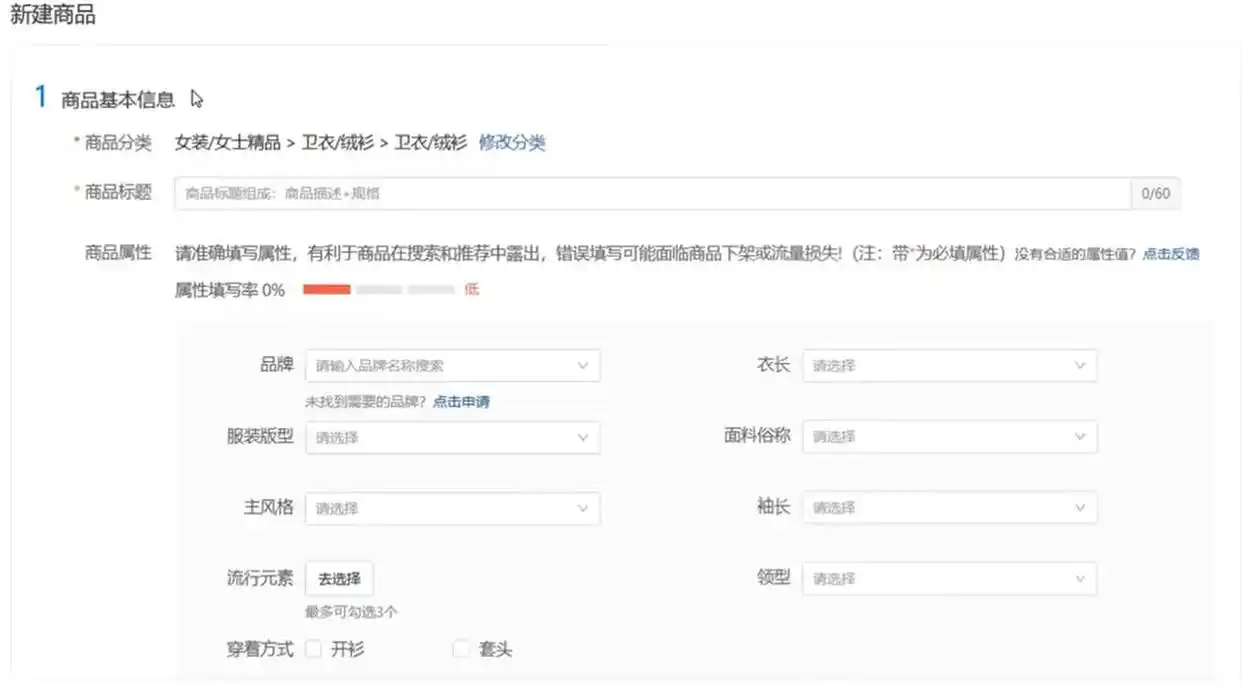This screenshot has height=699, width=1242.
Task: Check the 开衫 checkbox
Action: 314,649
